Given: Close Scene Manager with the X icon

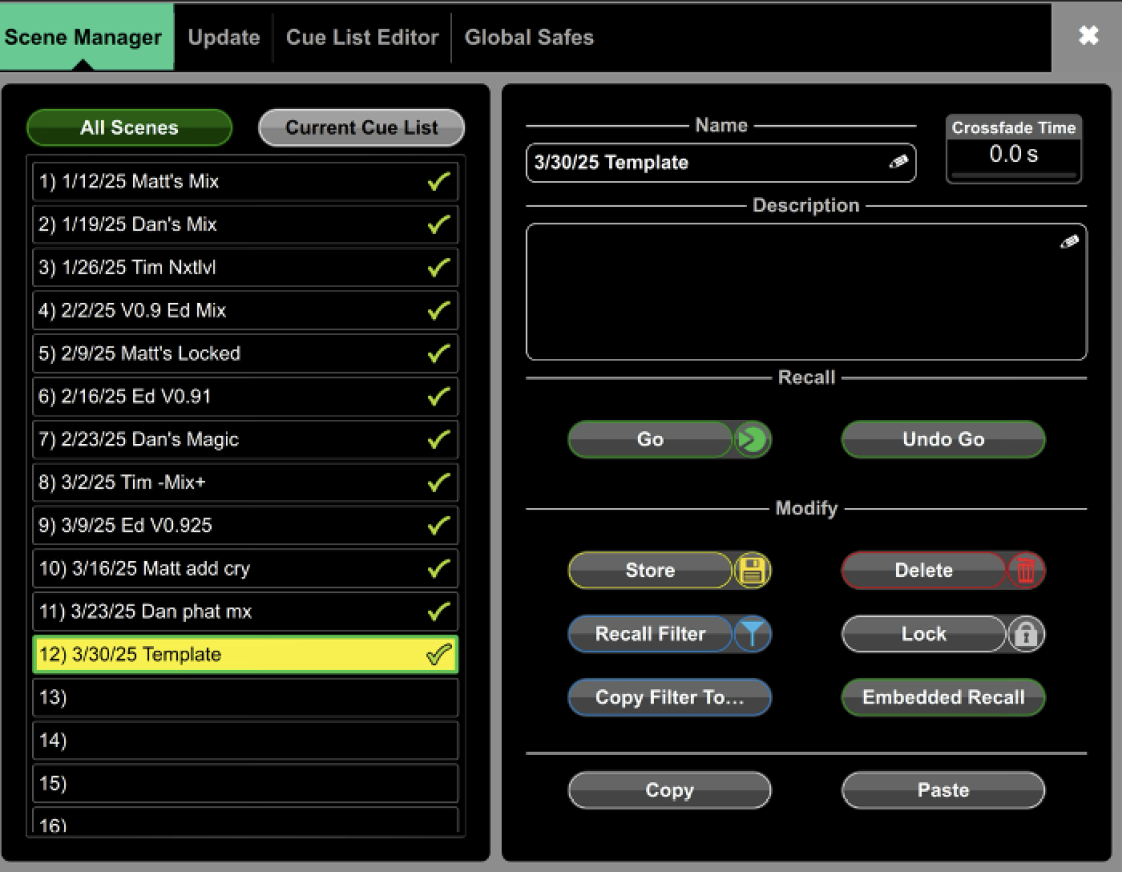Looking at the screenshot, I should [1088, 36].
